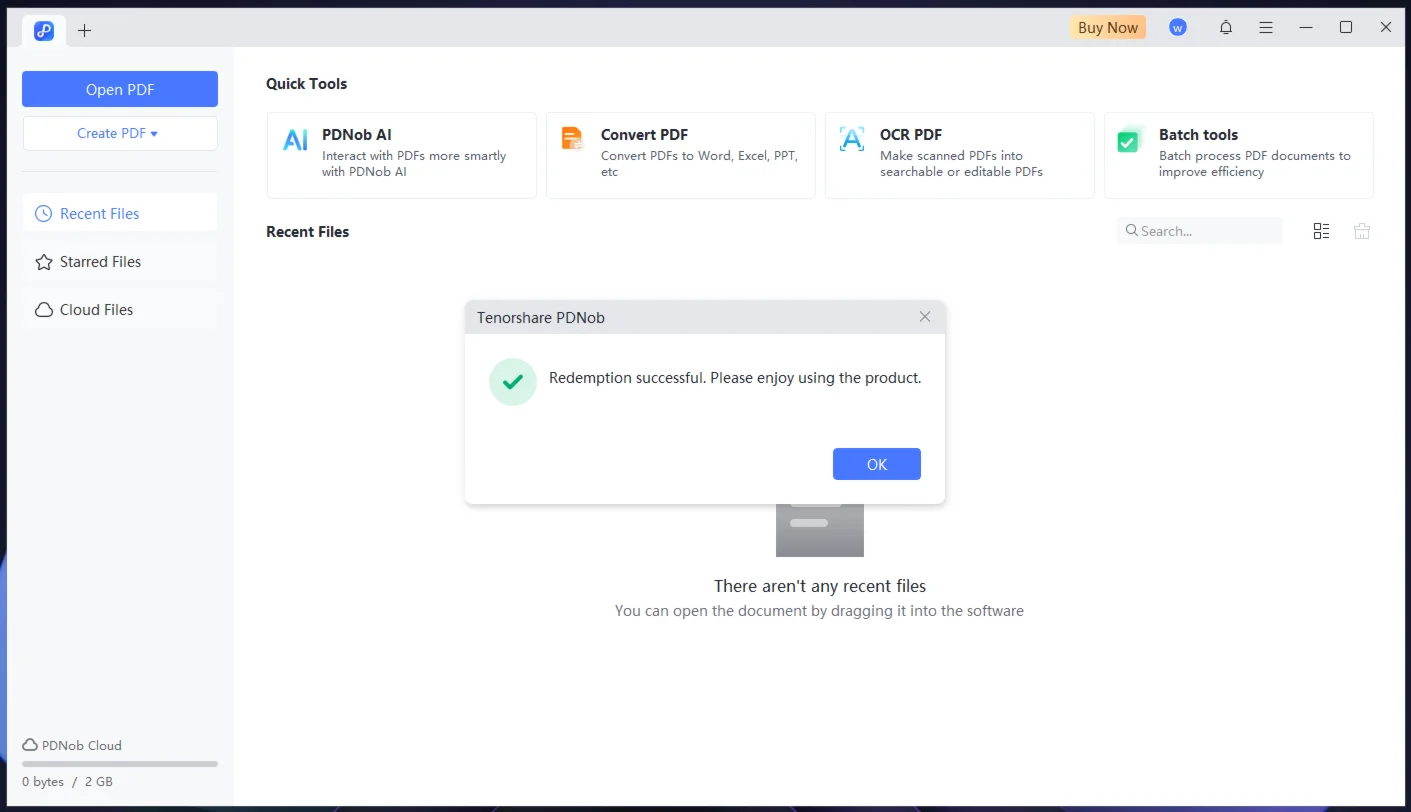Select Recent Files in the sidebar
This screenshot has height=812, width=1411.
(120, 213)
